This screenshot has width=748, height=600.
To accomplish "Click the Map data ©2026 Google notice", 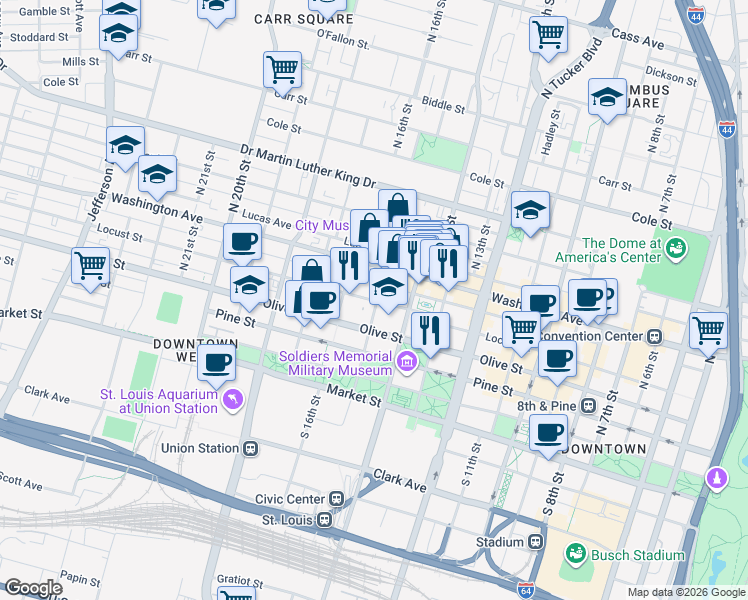I will coord(686,592).
